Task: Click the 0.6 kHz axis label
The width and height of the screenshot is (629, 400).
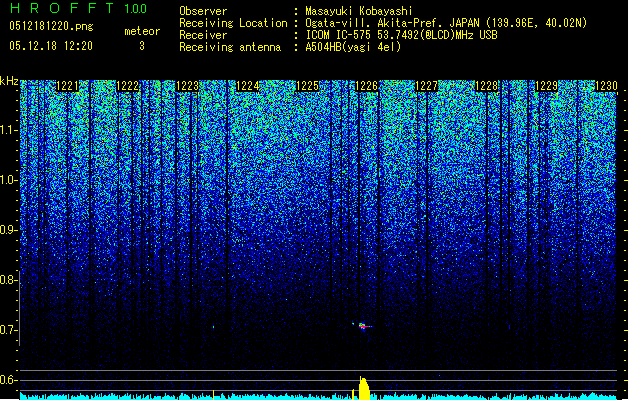Action: [8, 380]
